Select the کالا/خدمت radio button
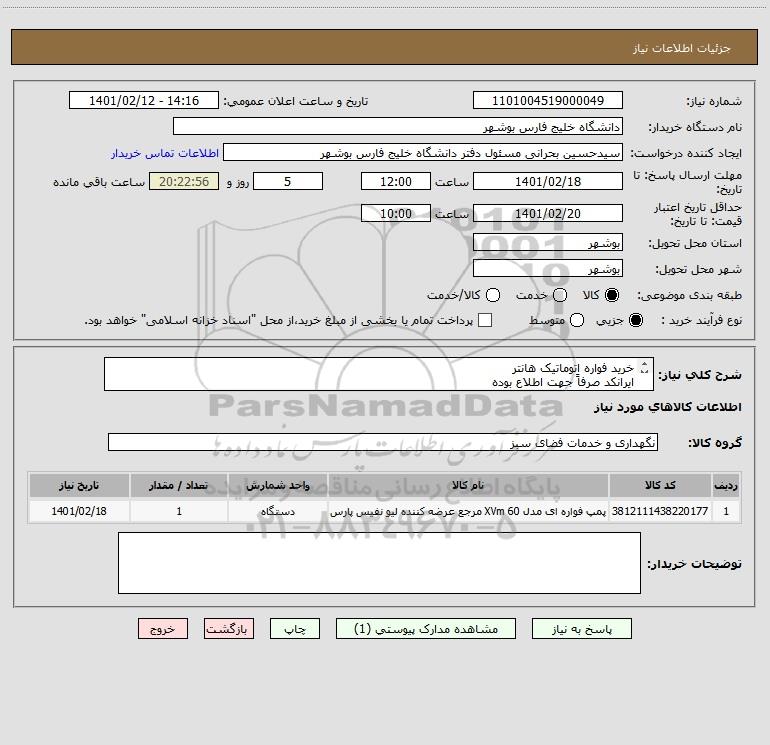 (x=493, y=295)
